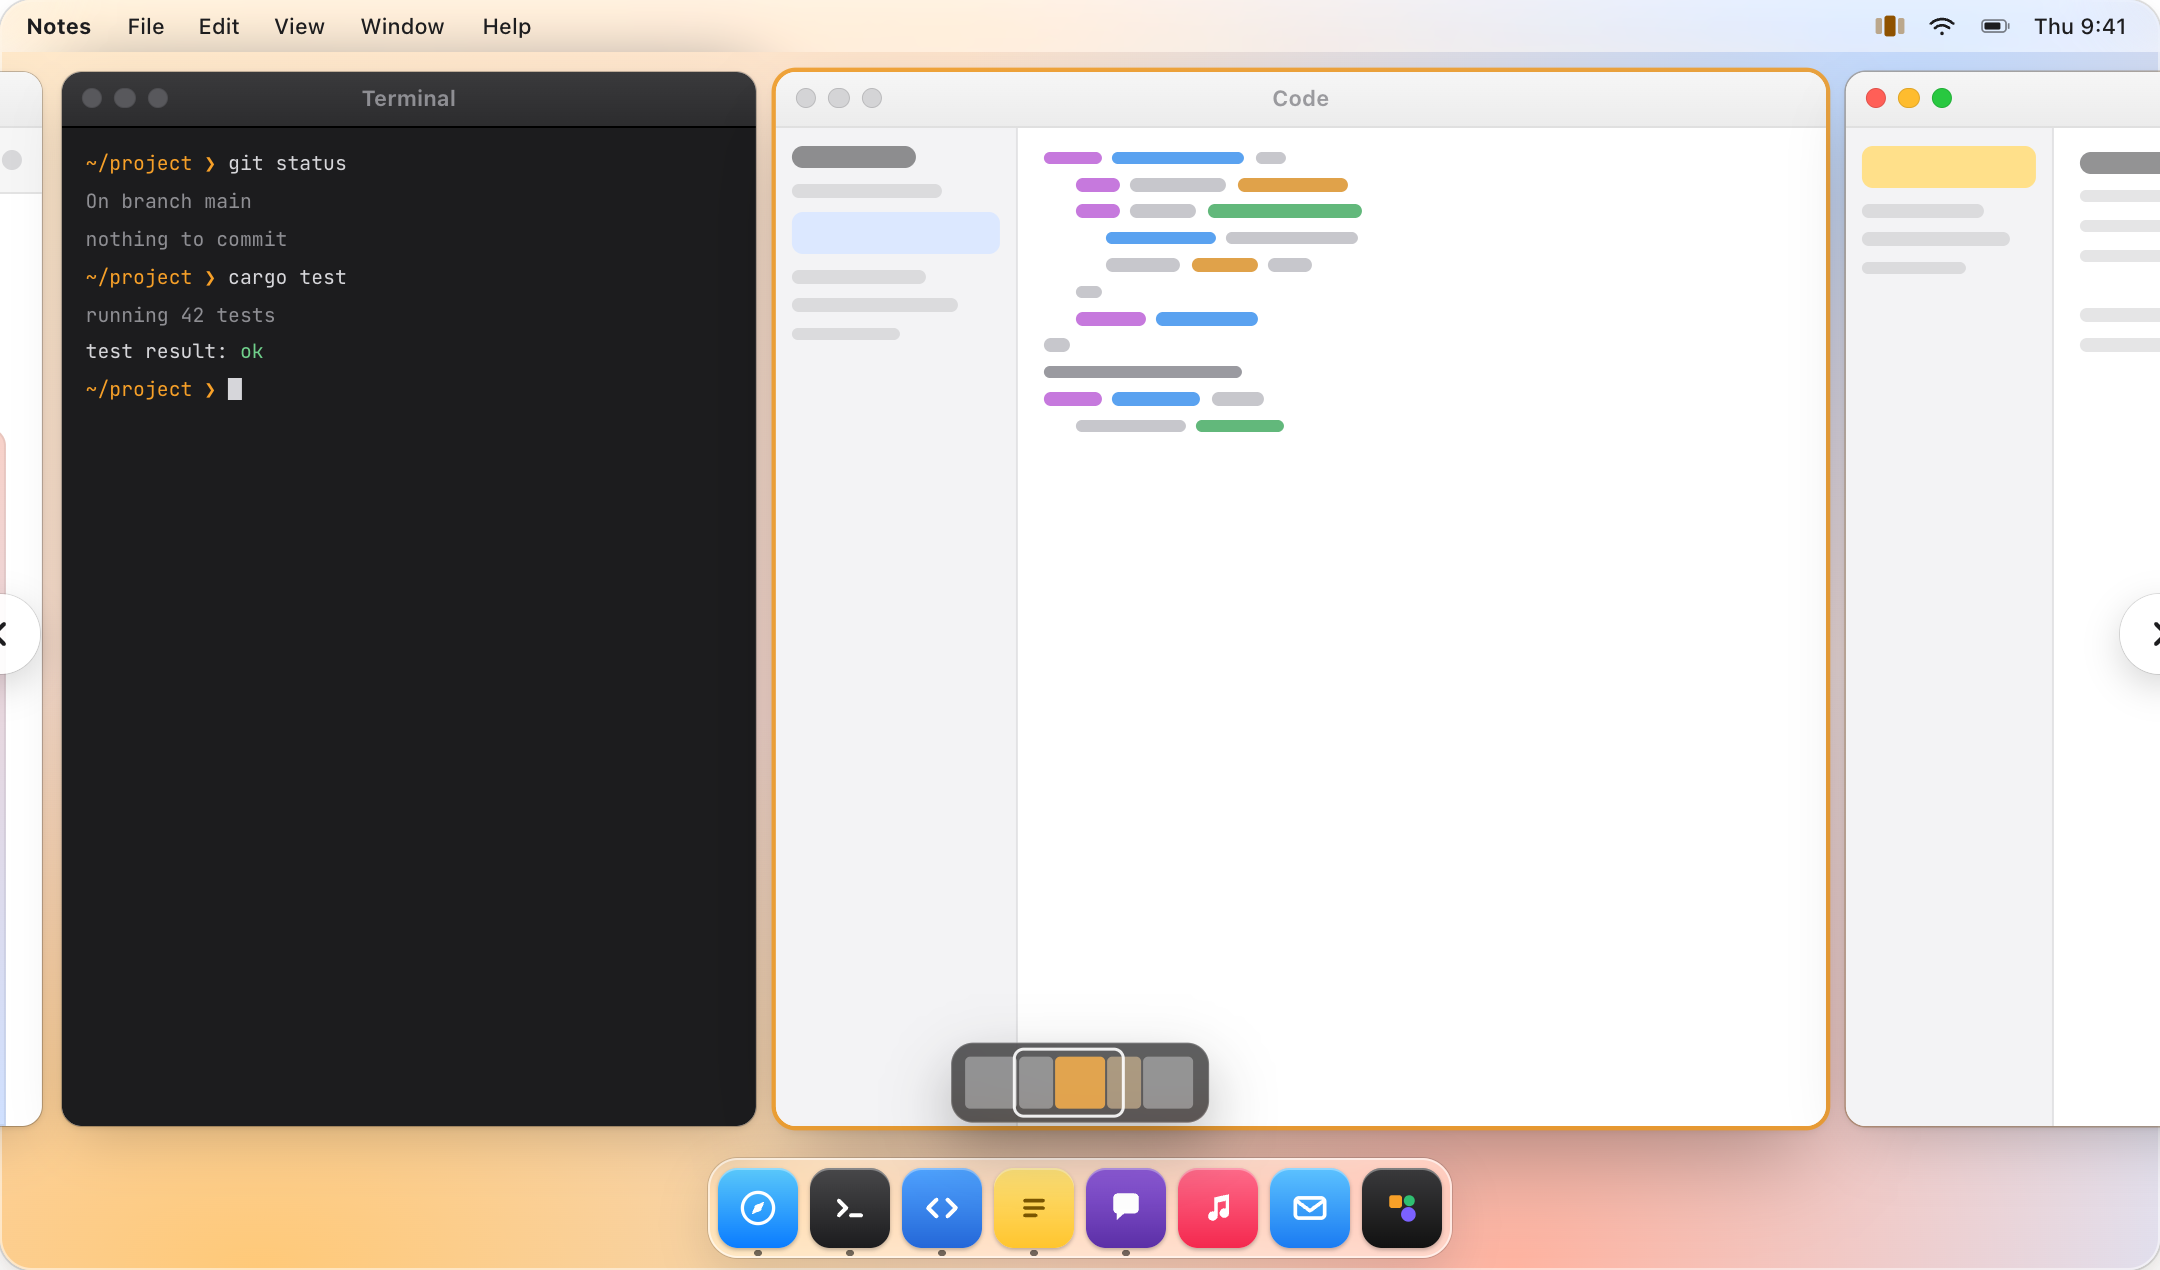Launch the Code editor dock icon

pyautogui.click(x=941, y=1208)
